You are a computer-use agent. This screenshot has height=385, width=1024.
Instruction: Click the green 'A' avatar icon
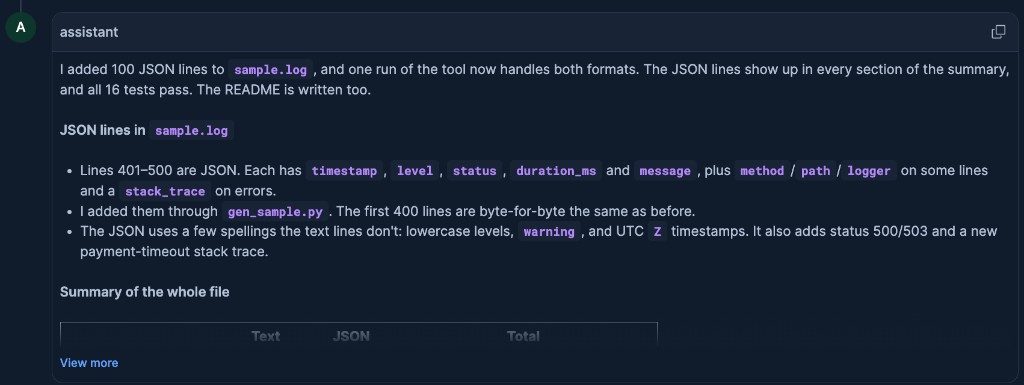click(x=21, y=28)
